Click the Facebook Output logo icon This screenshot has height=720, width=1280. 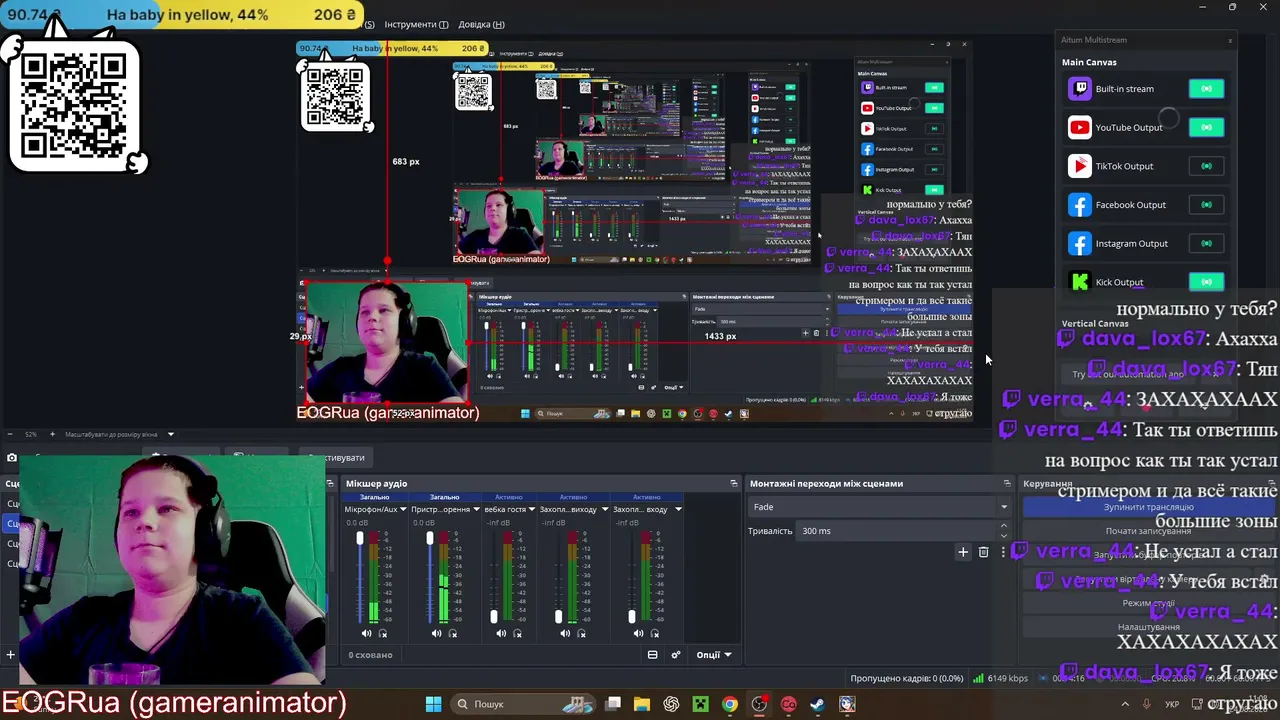[1079, 205]
